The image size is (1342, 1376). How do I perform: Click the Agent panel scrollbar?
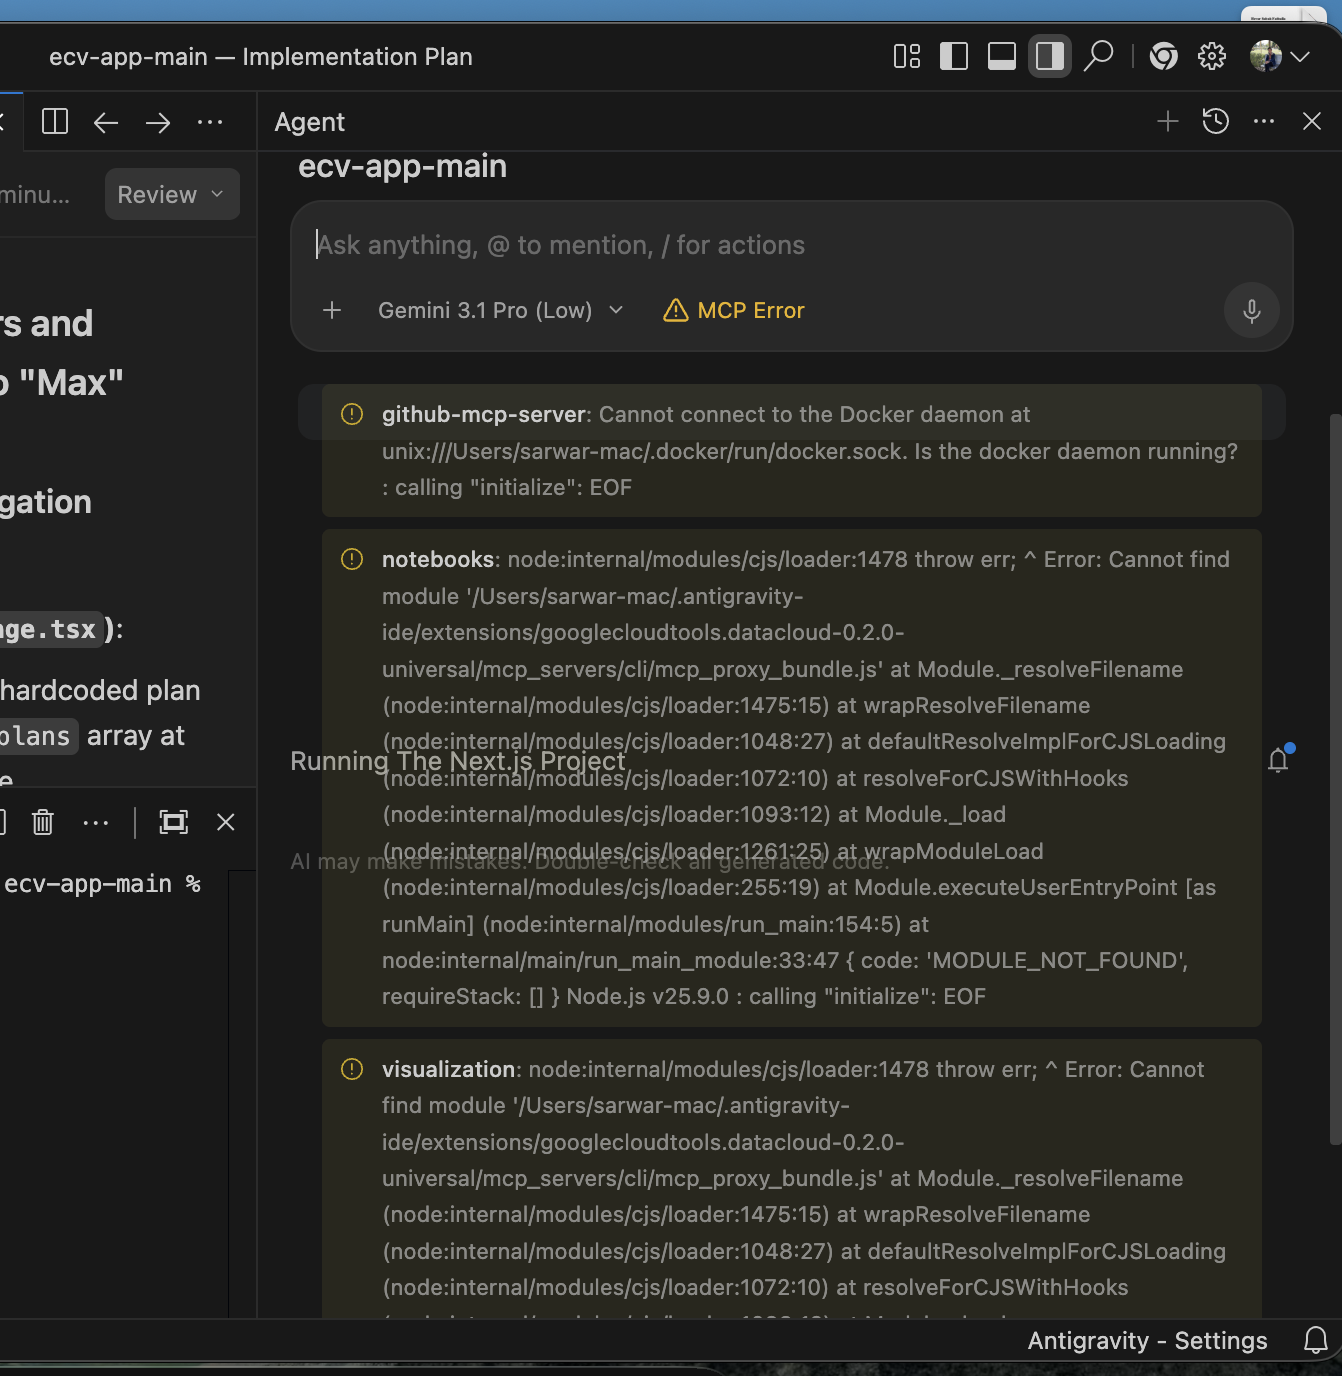point(1334,780)
